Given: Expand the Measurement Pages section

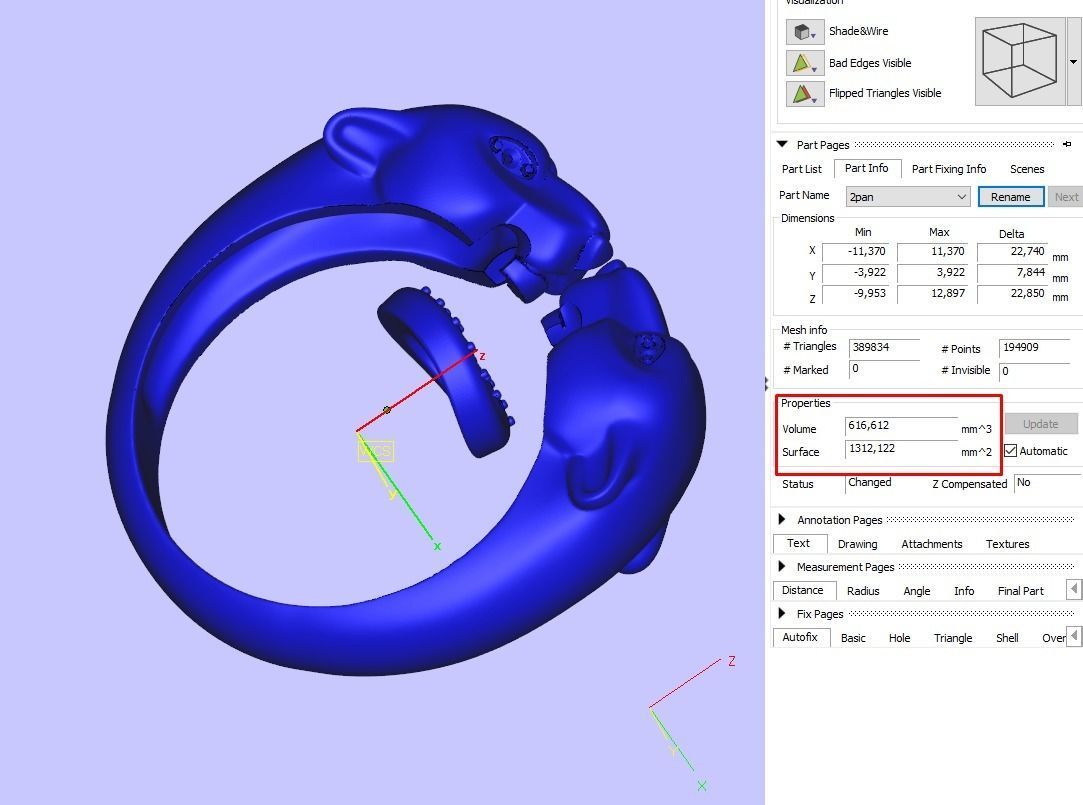Looking at the screenshot, I should (782, 566).
